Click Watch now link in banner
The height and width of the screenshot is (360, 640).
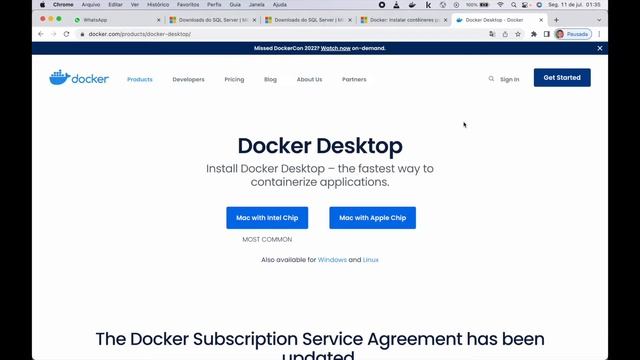click(x=336, y=48)
